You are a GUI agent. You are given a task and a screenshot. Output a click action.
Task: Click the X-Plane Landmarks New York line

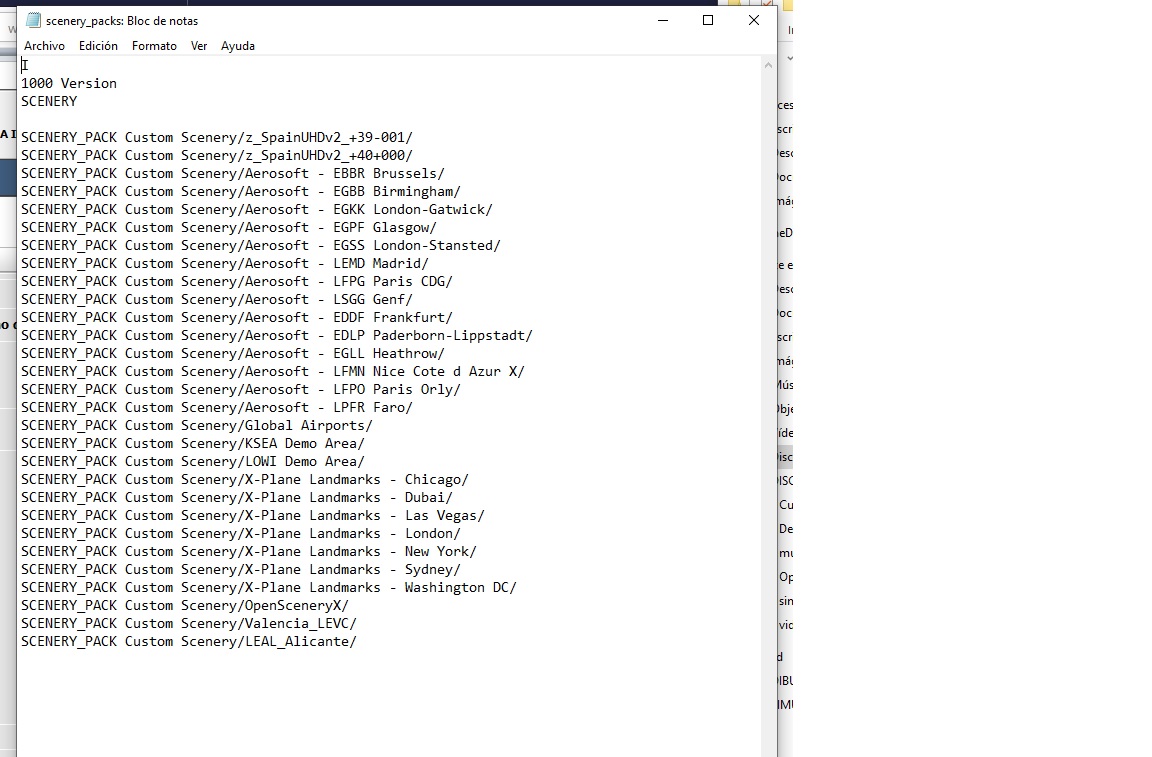pos(249,552)
